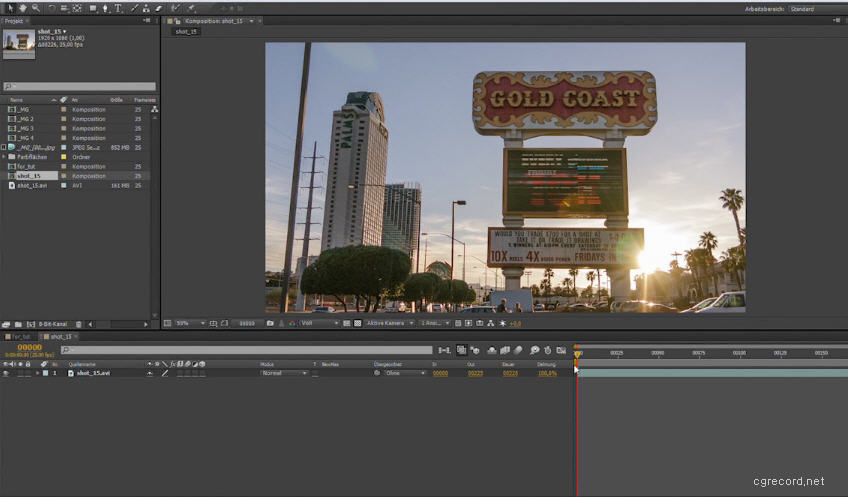The image size is (848, 497).
Task: Toggle the region of interest button
Action: click(346, 323)
